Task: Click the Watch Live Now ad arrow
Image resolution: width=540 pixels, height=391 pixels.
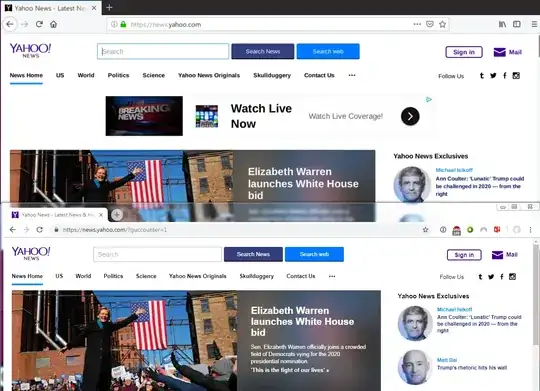Action: [410, 116]
